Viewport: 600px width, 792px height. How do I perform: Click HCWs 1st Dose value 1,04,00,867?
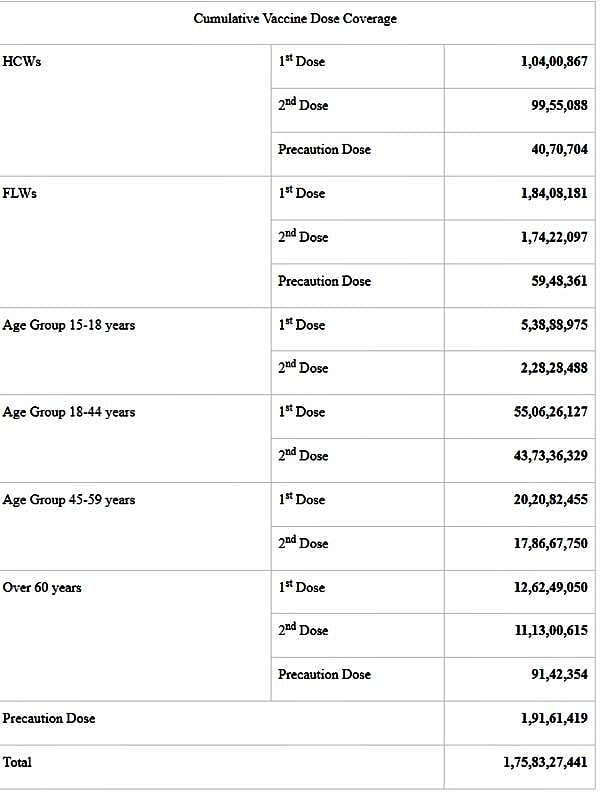tap(554, 62)
